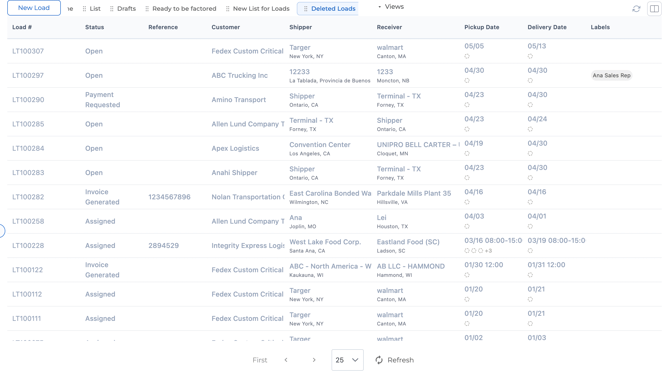Select the Deleted Loads tab

329,9
